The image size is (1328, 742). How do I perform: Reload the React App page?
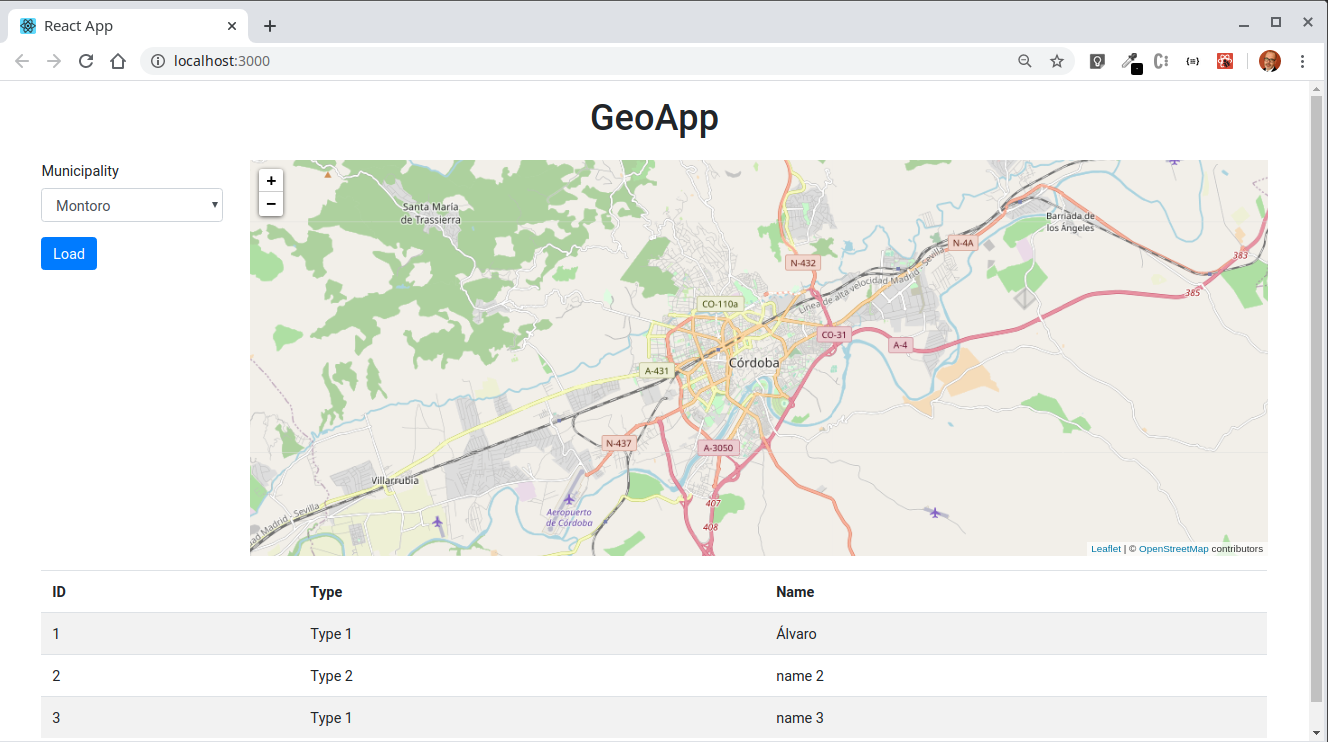click(x=86, y=61)
